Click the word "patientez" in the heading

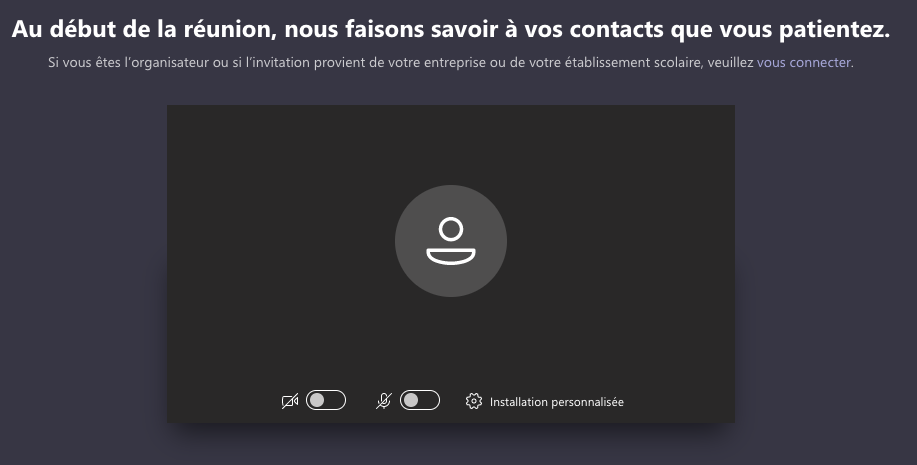click(833, 30)
